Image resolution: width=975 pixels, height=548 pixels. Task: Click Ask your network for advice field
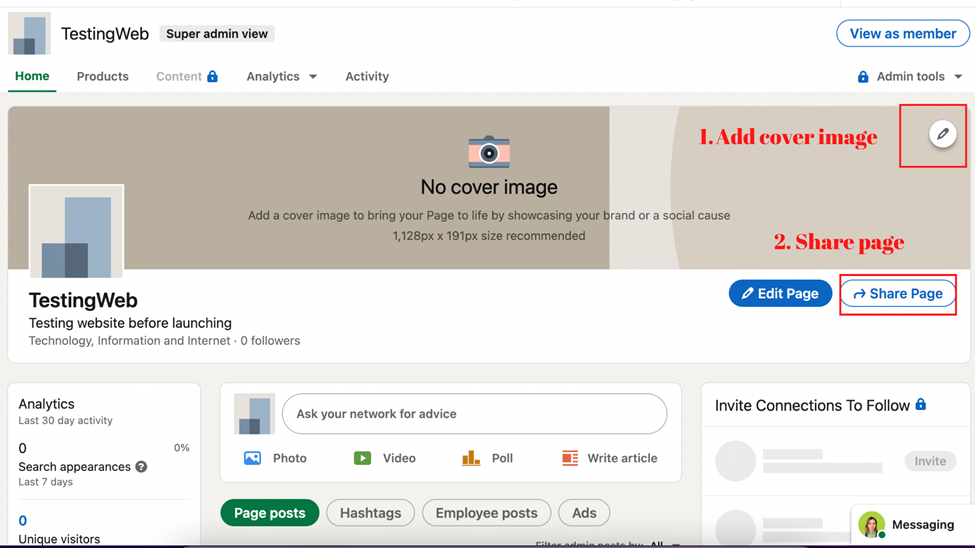point(474,414)
